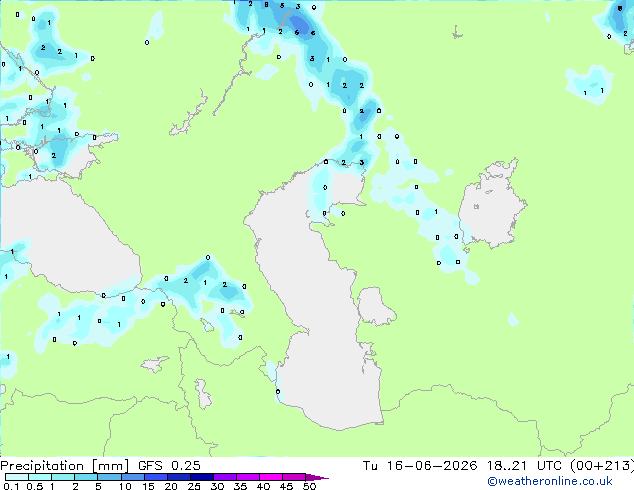Click the 2–5 mm legend color segment

tap(87, 477)
